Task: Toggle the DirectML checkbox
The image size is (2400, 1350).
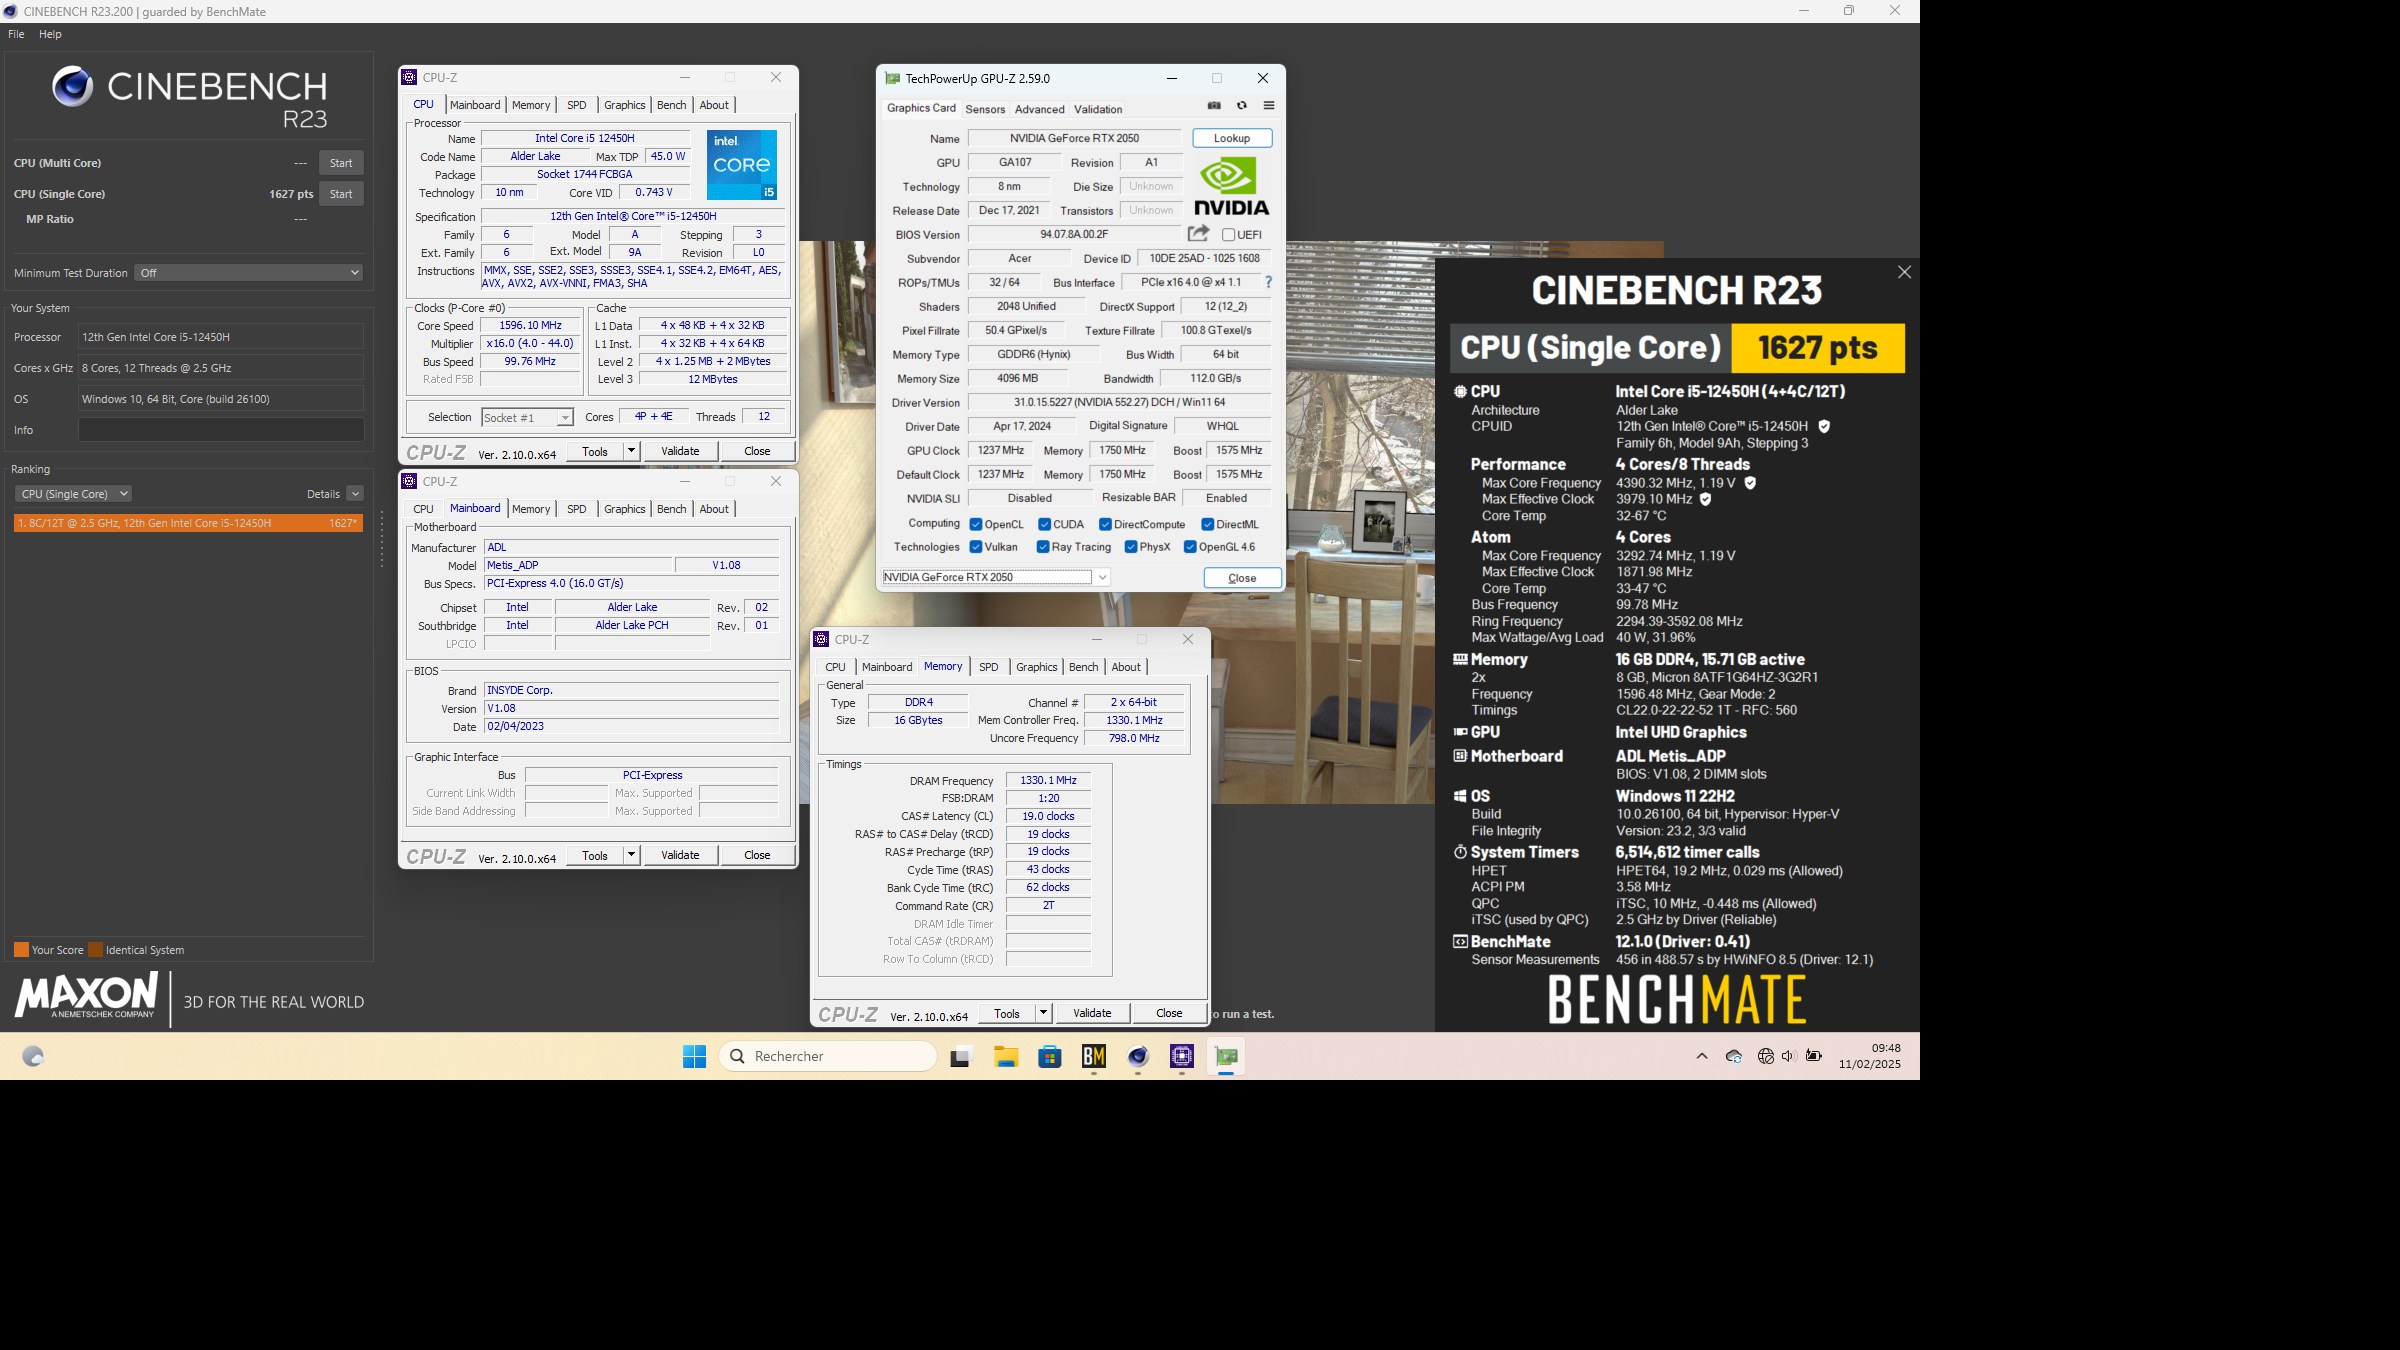Action: (1207, 524)
